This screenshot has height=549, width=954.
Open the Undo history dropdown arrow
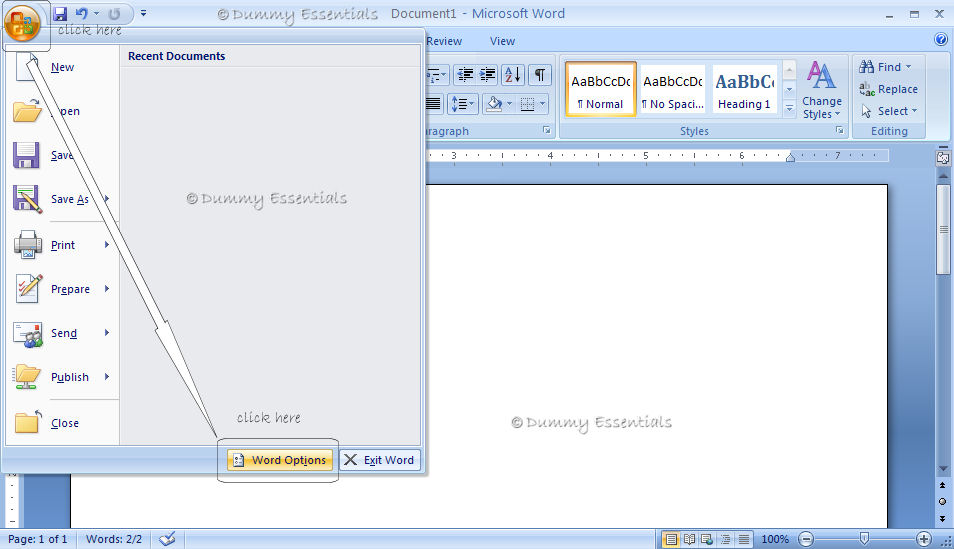click(x=96, y=13)
